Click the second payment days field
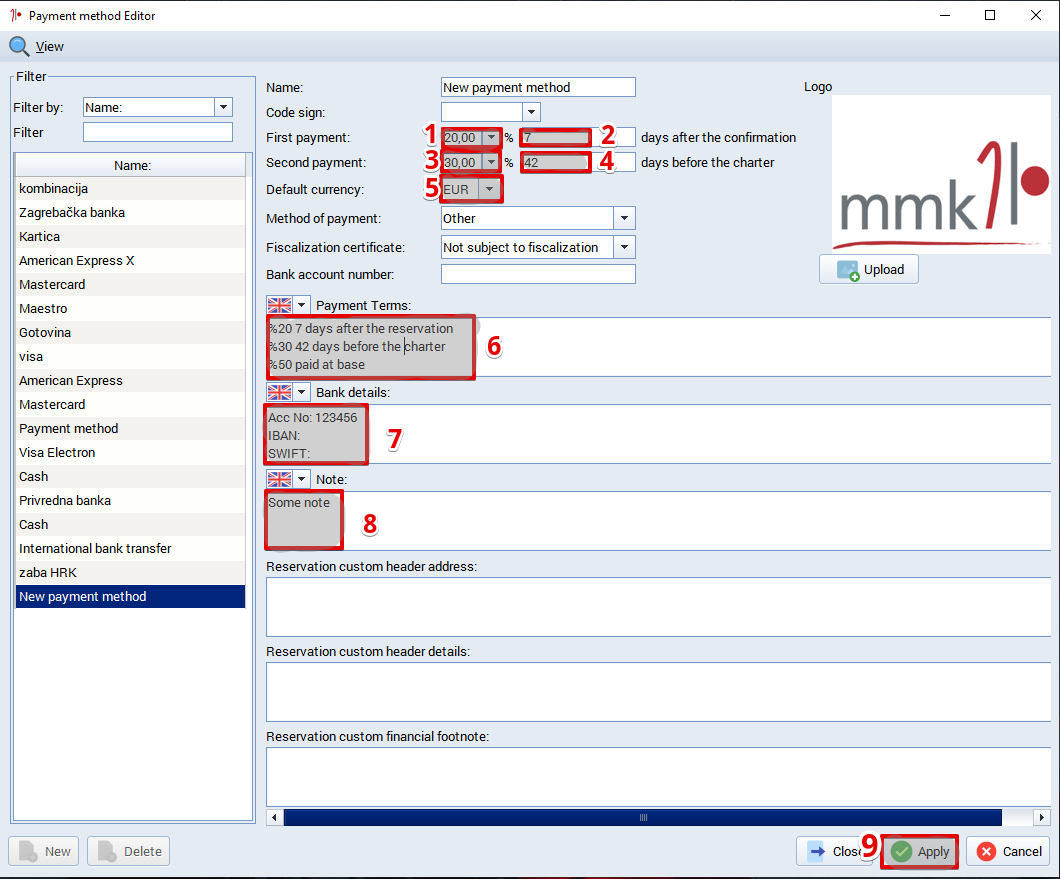This screenshot has height=879, width=1060. pos(578,163)
